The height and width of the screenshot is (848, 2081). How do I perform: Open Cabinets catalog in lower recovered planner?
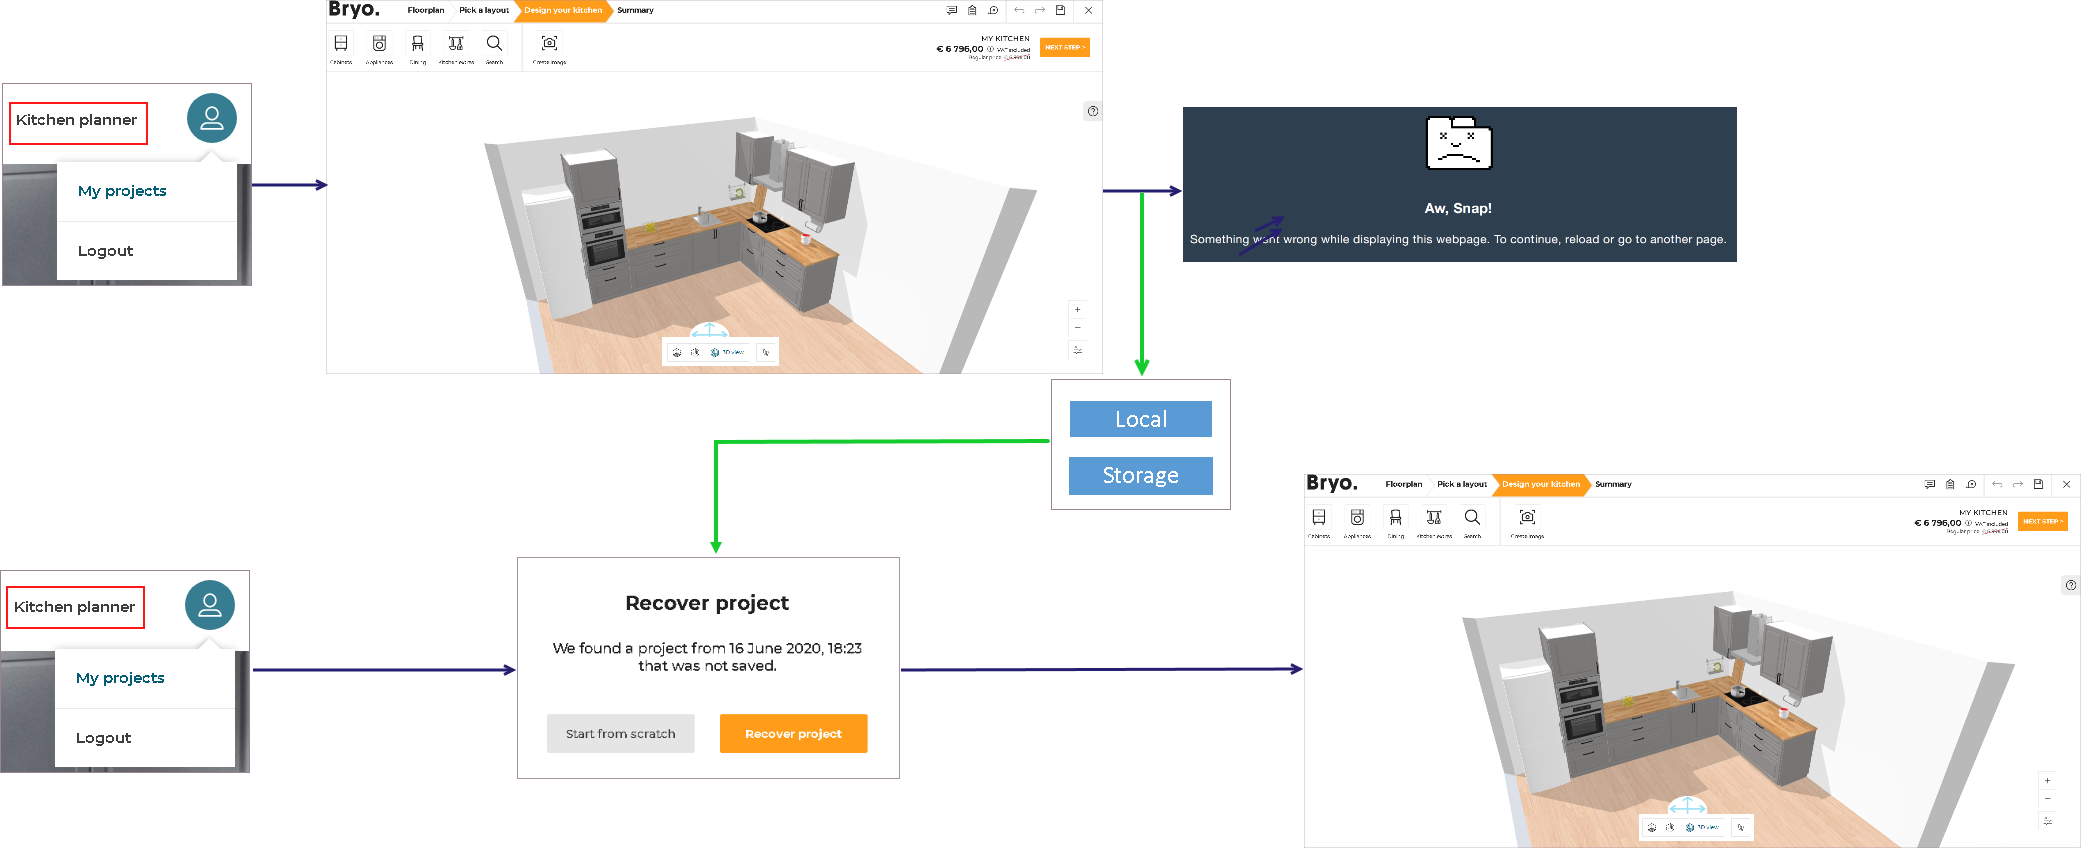pyautogui.click(x=1319, y=518)
